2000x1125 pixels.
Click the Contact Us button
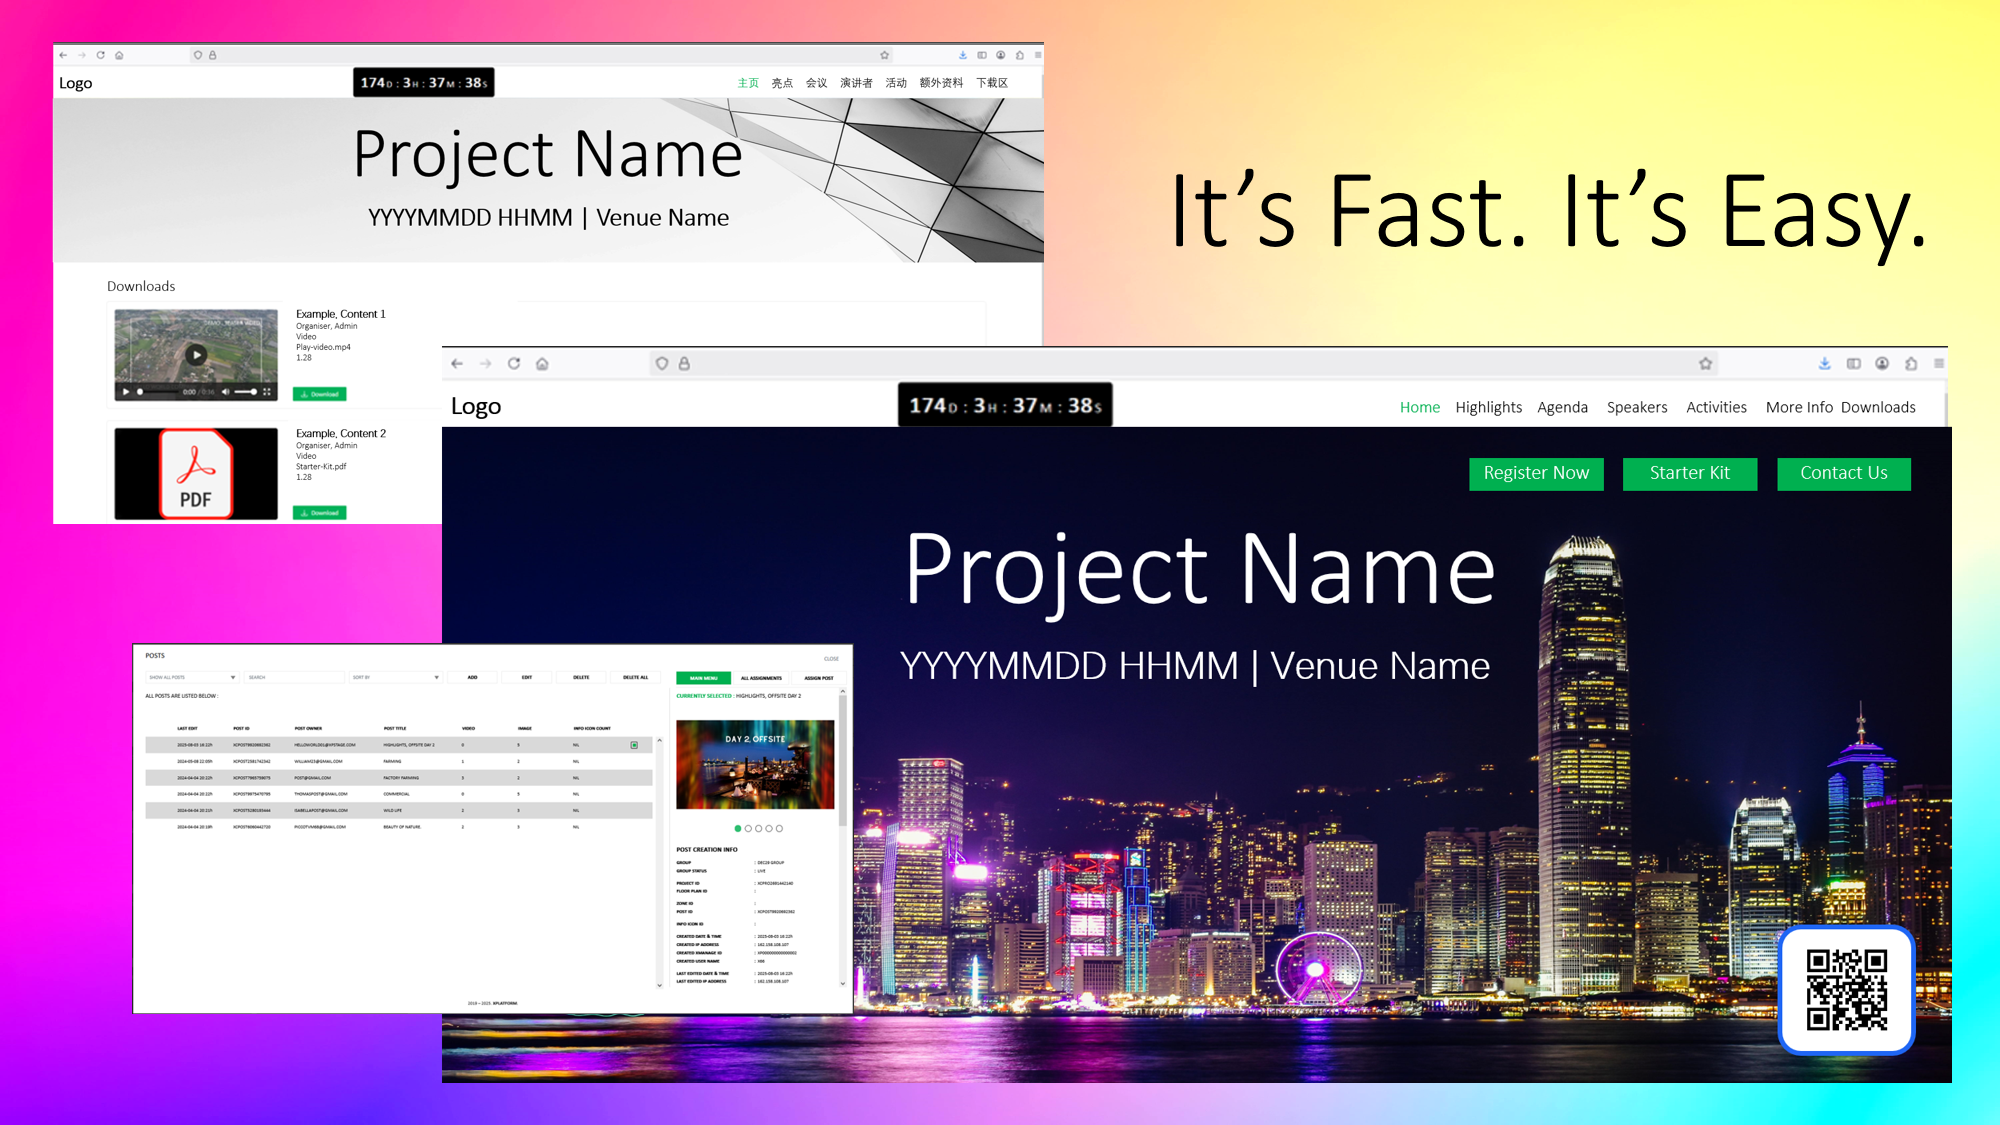click(x=1844, y=474)
